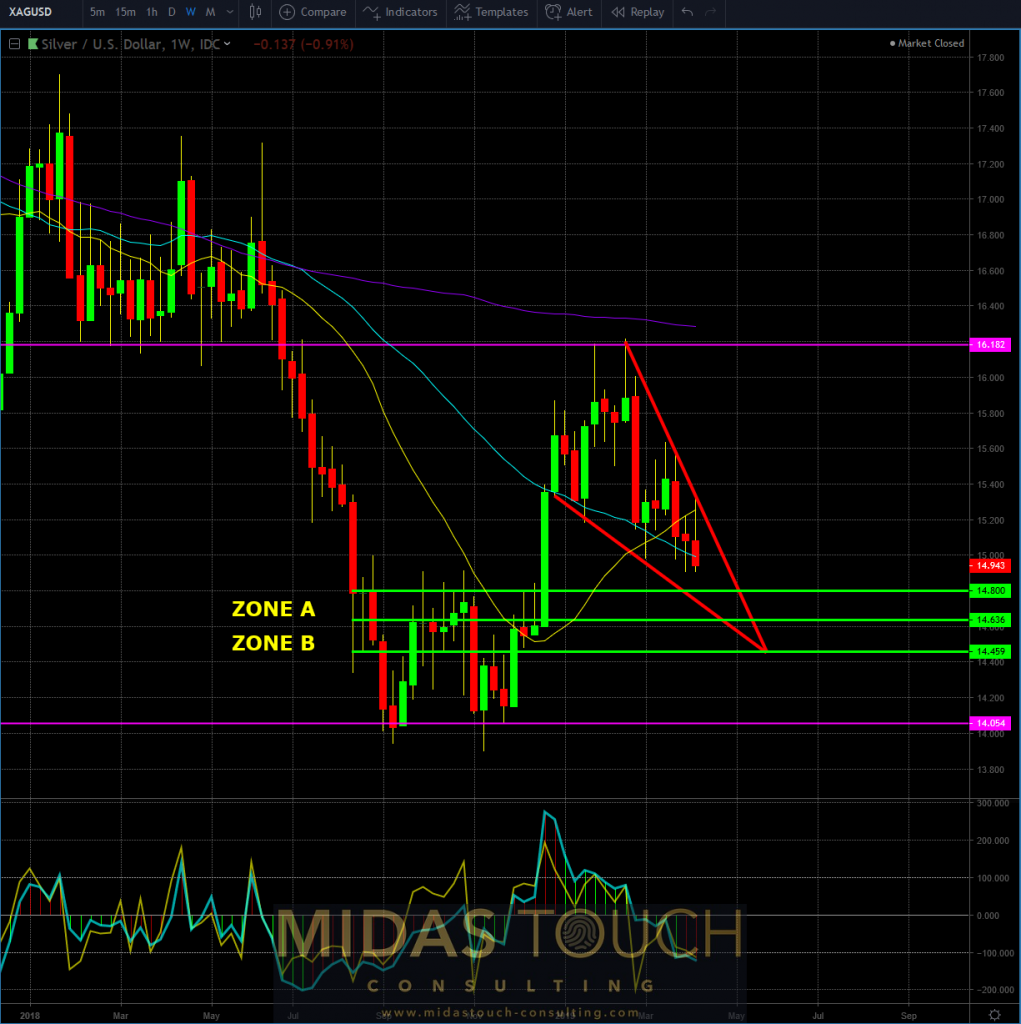Open the Indicators panel

pyautogui.click(x=400, y=12)
